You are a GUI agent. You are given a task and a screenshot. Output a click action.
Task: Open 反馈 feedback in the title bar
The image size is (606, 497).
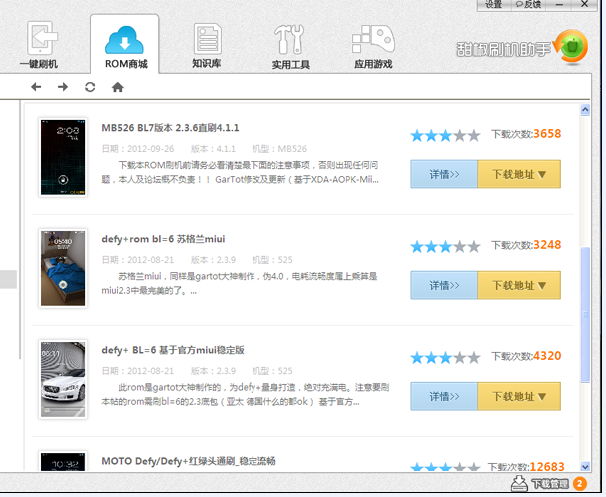click(528, 5)
